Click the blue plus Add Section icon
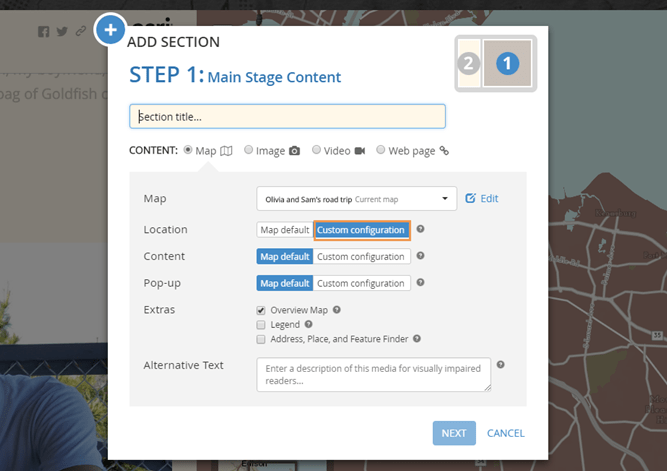 coord(110,29)
